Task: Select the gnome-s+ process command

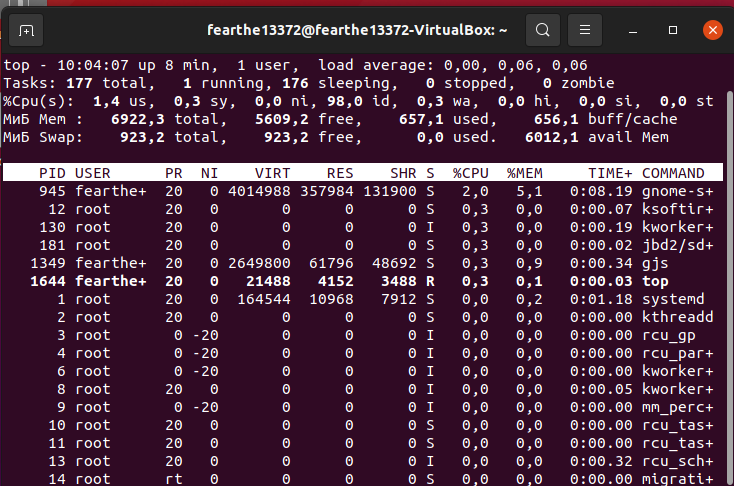Action: coord(677,191)
